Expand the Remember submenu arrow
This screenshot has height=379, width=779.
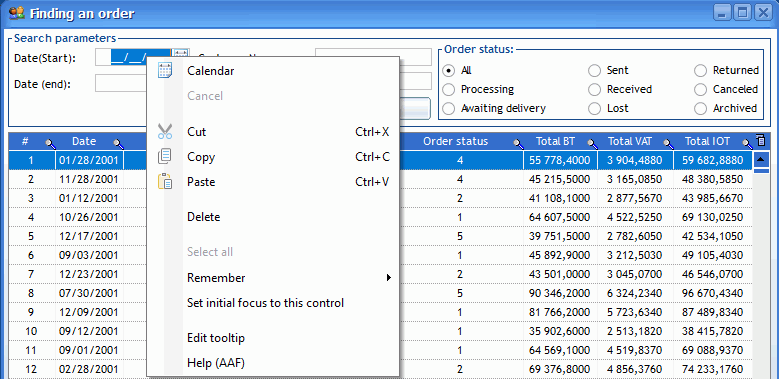coord(389,278)
